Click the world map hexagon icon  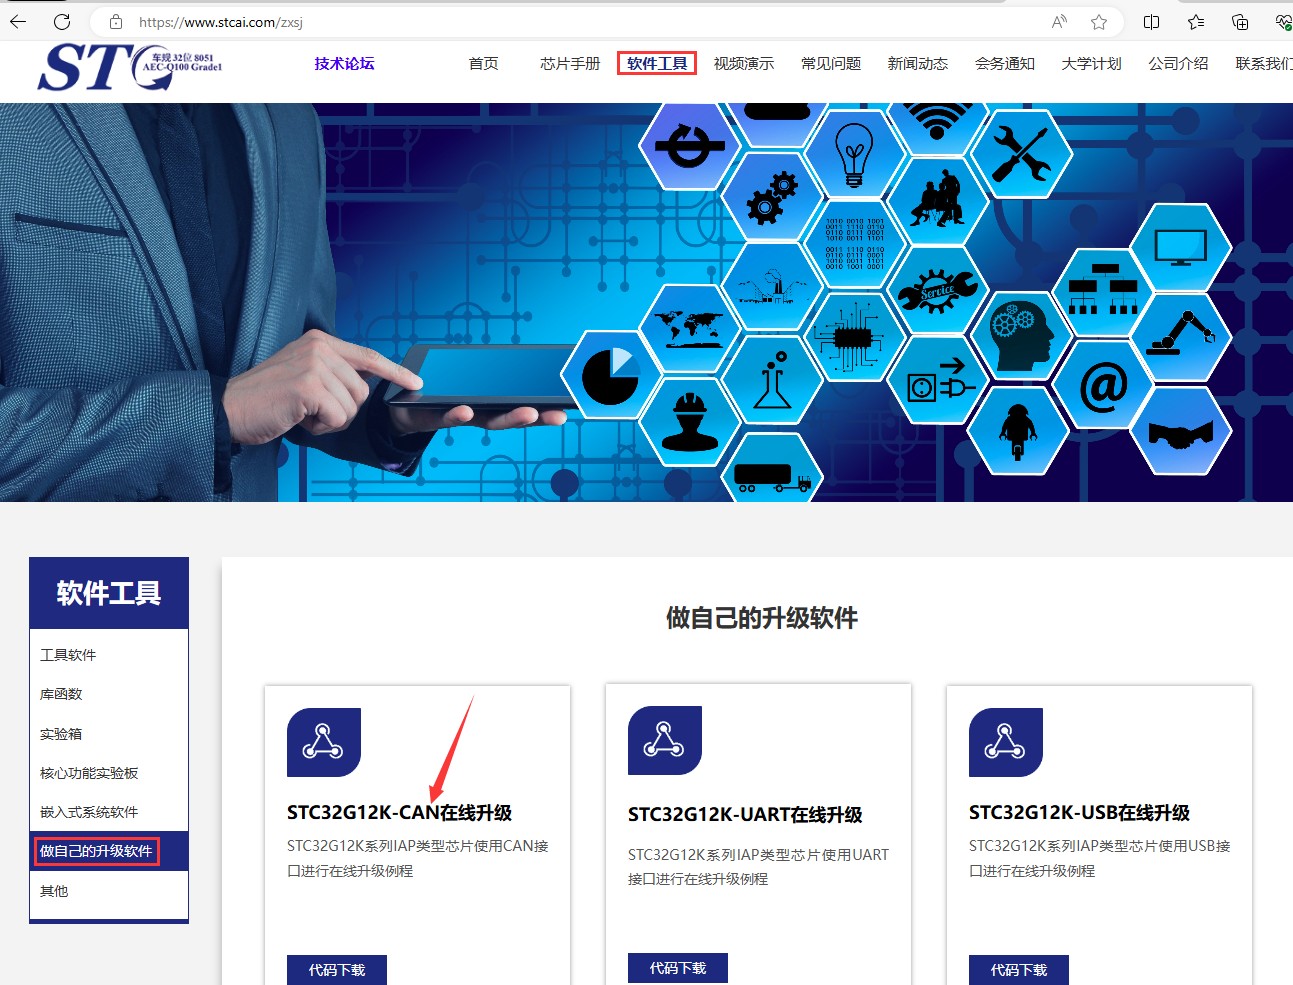(688, 328)
